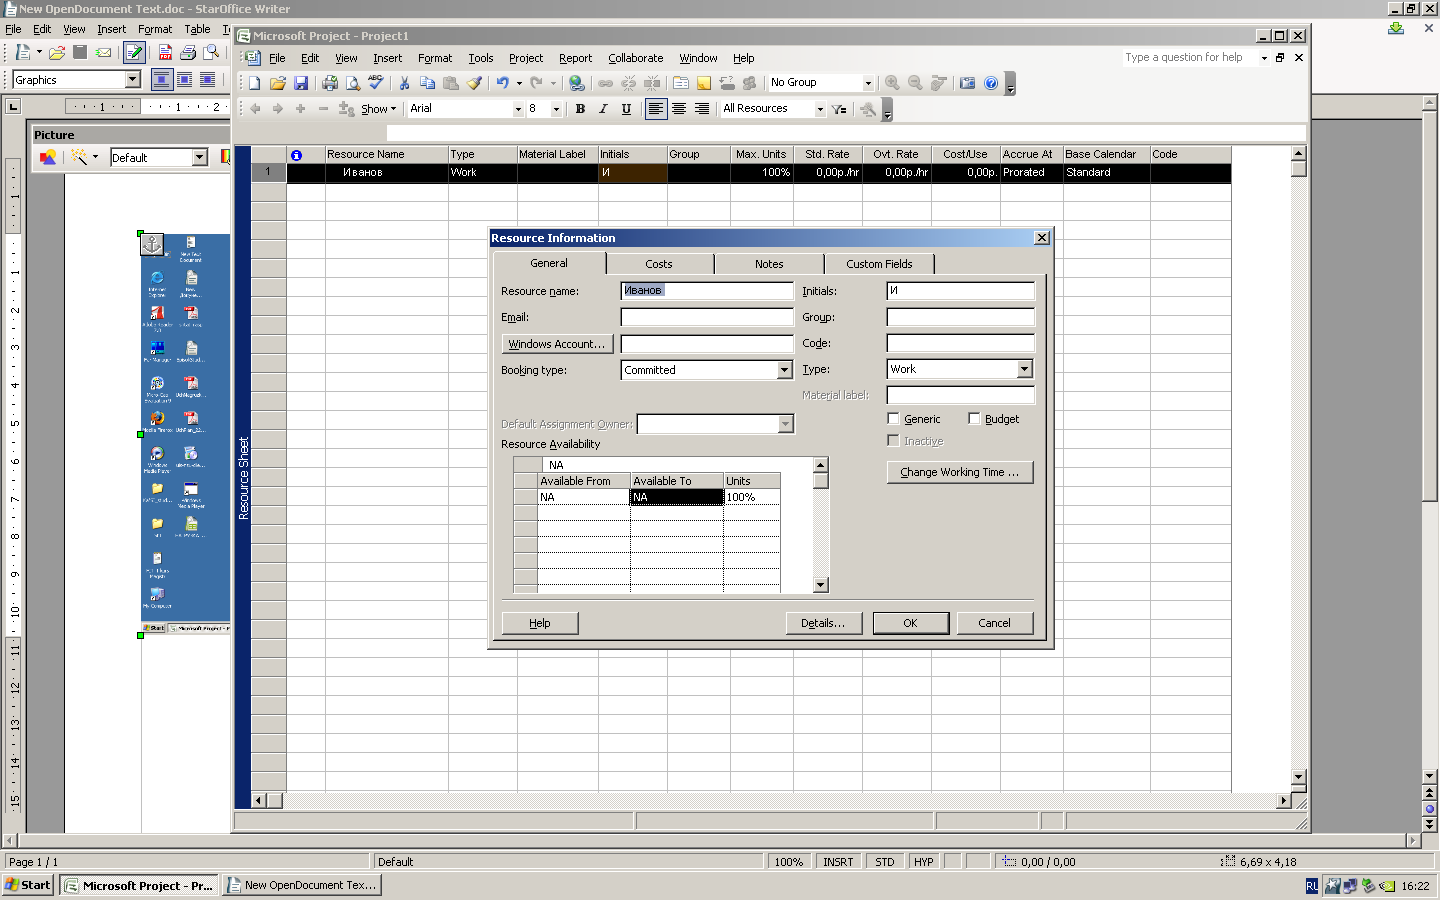Viewport: 1440px width, 900px height.
Task: Confirm dialog with OK button
Action: click(910, 623)
